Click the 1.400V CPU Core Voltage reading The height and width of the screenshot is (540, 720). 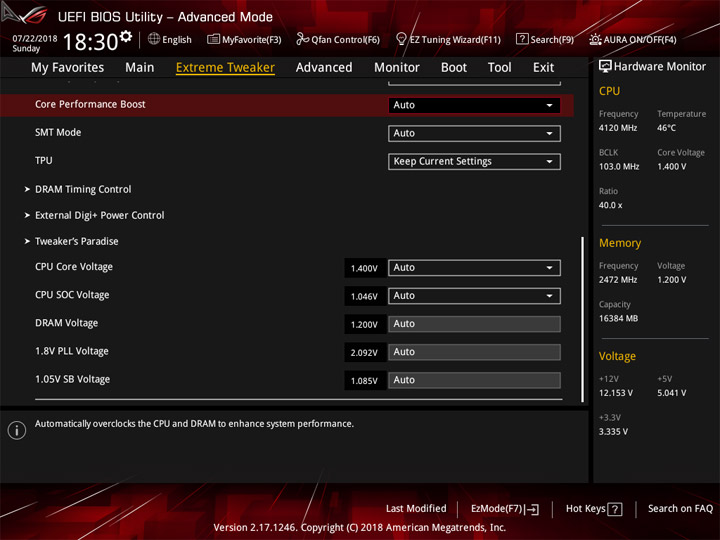click(364, 268)
